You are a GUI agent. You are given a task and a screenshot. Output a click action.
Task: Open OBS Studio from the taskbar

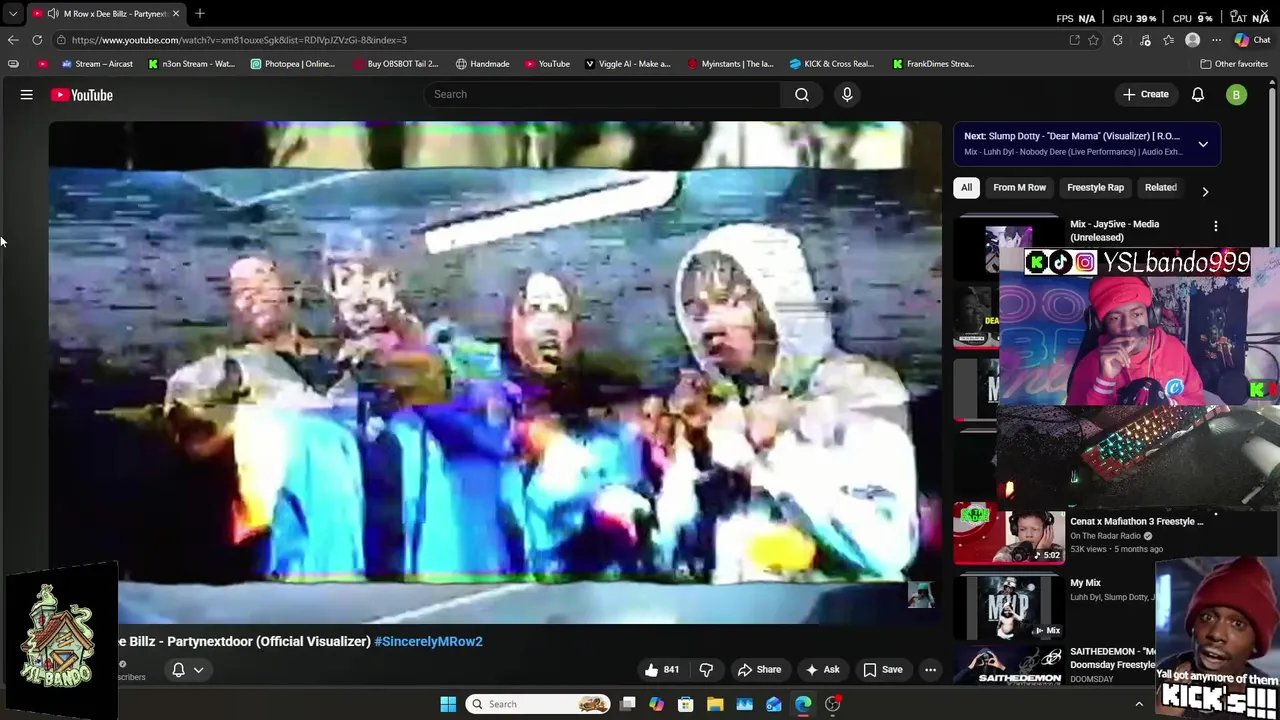tap(833, 704)
